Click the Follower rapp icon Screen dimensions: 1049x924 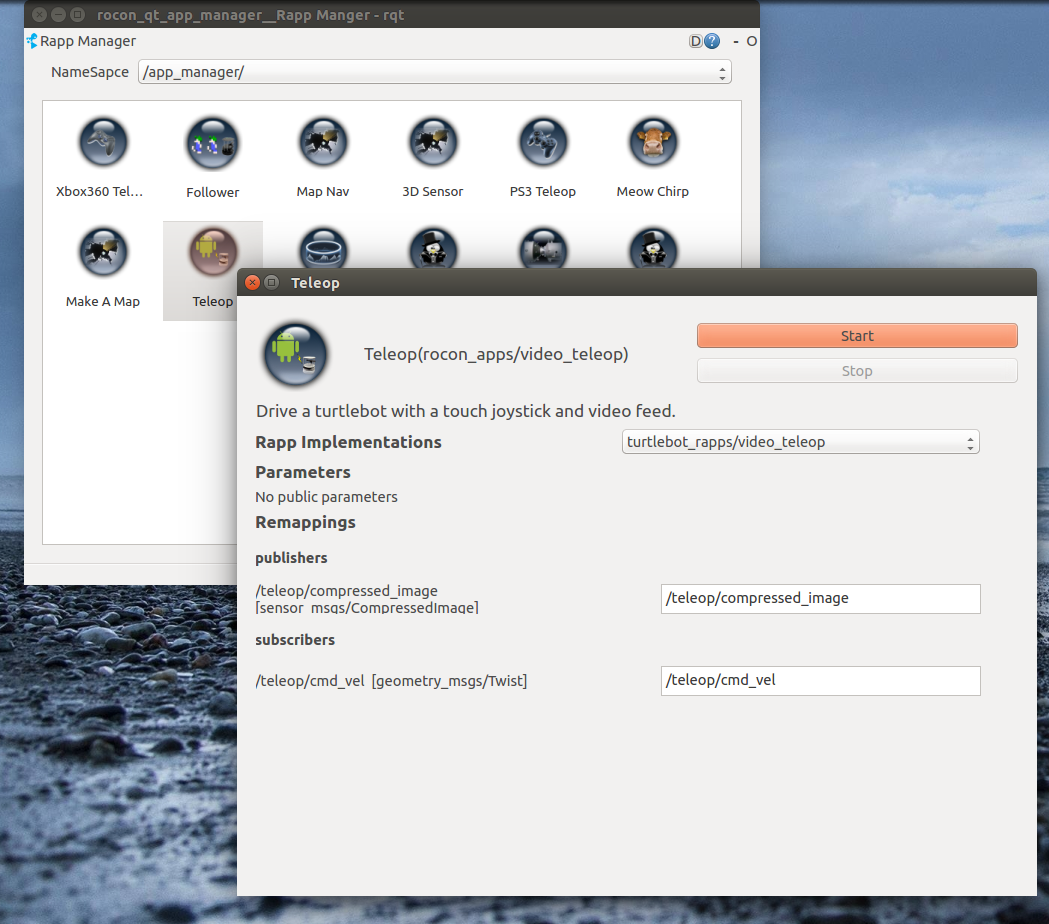[x=212, y=144]
